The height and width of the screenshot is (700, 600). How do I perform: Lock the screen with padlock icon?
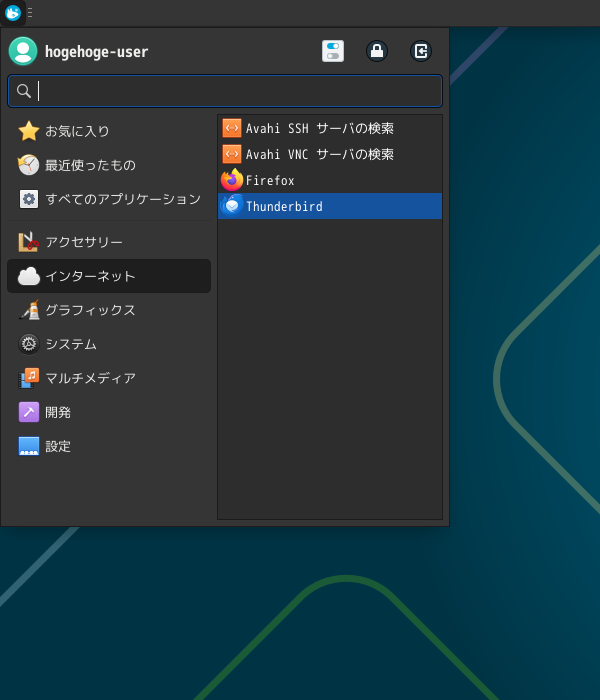(x=377, y=51)
